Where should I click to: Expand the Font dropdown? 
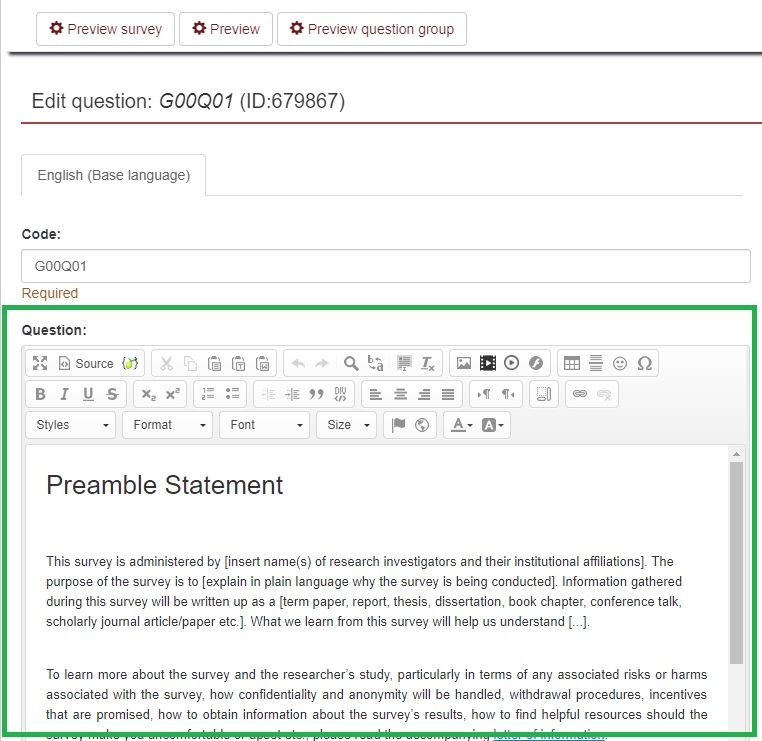(x=265, y=425)
